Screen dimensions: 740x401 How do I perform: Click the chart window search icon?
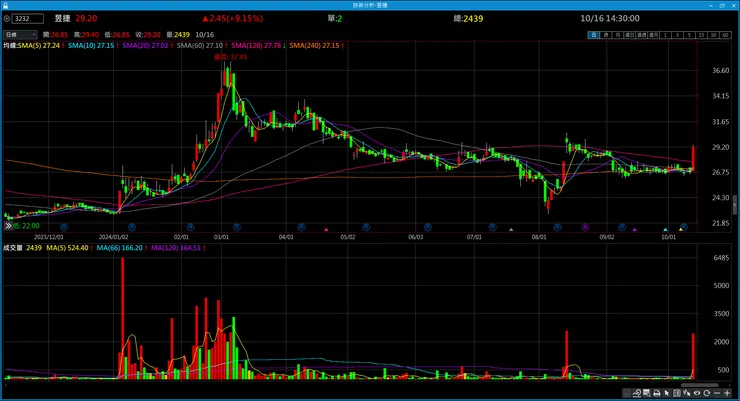pos(647,393)
